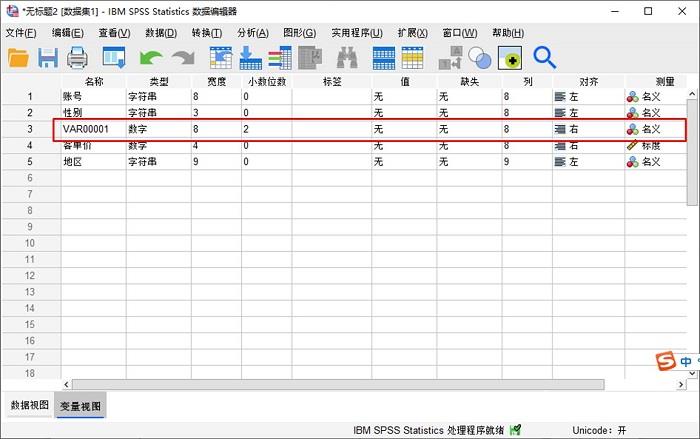Click the left-align icon in the 账号 row

[x=560, y=96]
